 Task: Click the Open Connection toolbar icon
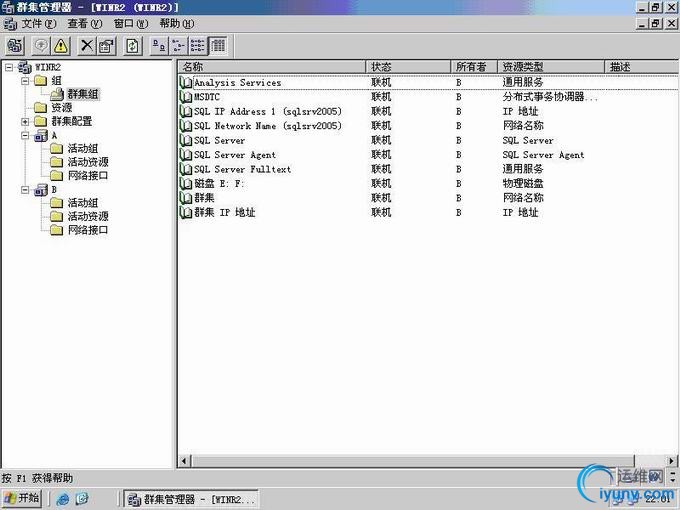tap(15, 46)
